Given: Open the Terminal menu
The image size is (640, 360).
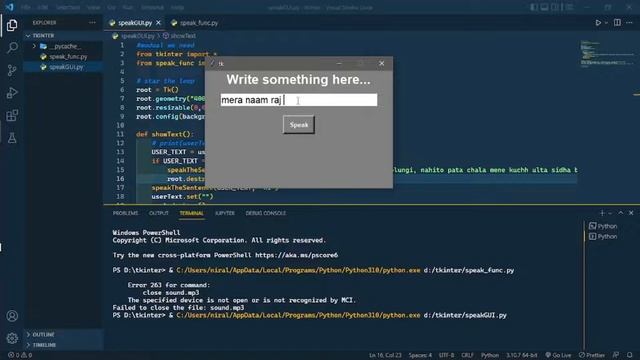Looking at the screenshot, I should (152, 7).
